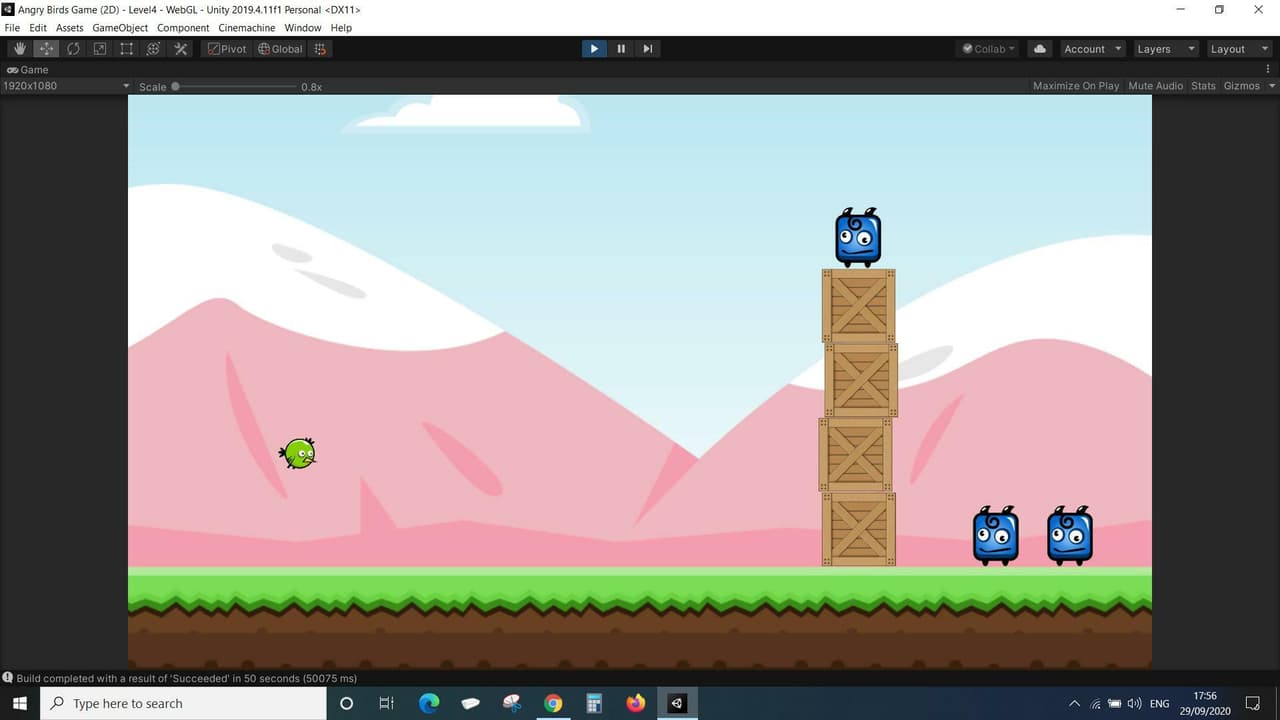Open the Help menu
Screen dimensions: 1280x720
pos(341,28)
